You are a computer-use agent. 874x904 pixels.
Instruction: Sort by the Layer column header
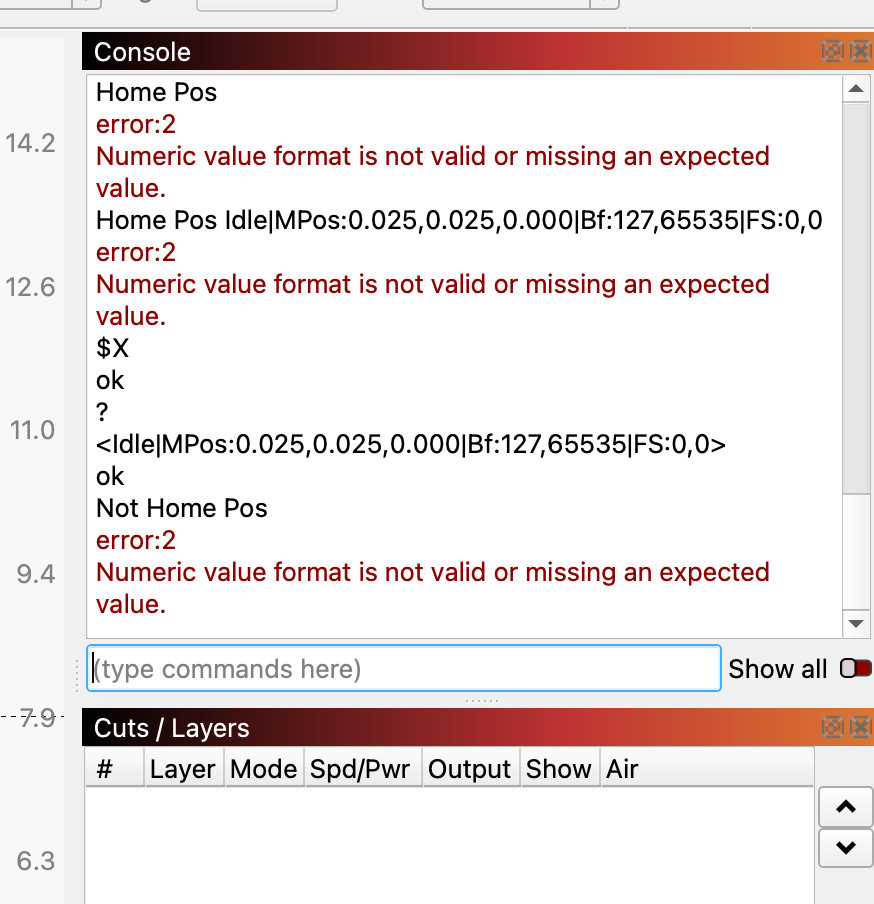click(x=182, y=769)
